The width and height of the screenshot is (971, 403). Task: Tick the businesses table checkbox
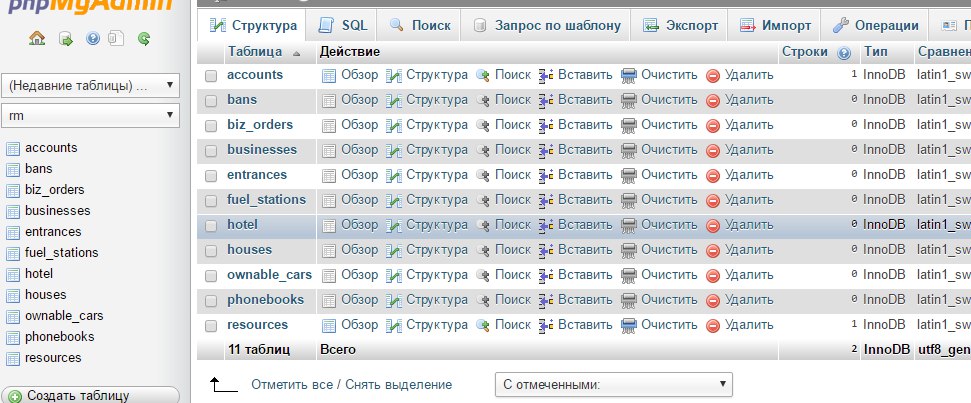click(x=211, y=150)
